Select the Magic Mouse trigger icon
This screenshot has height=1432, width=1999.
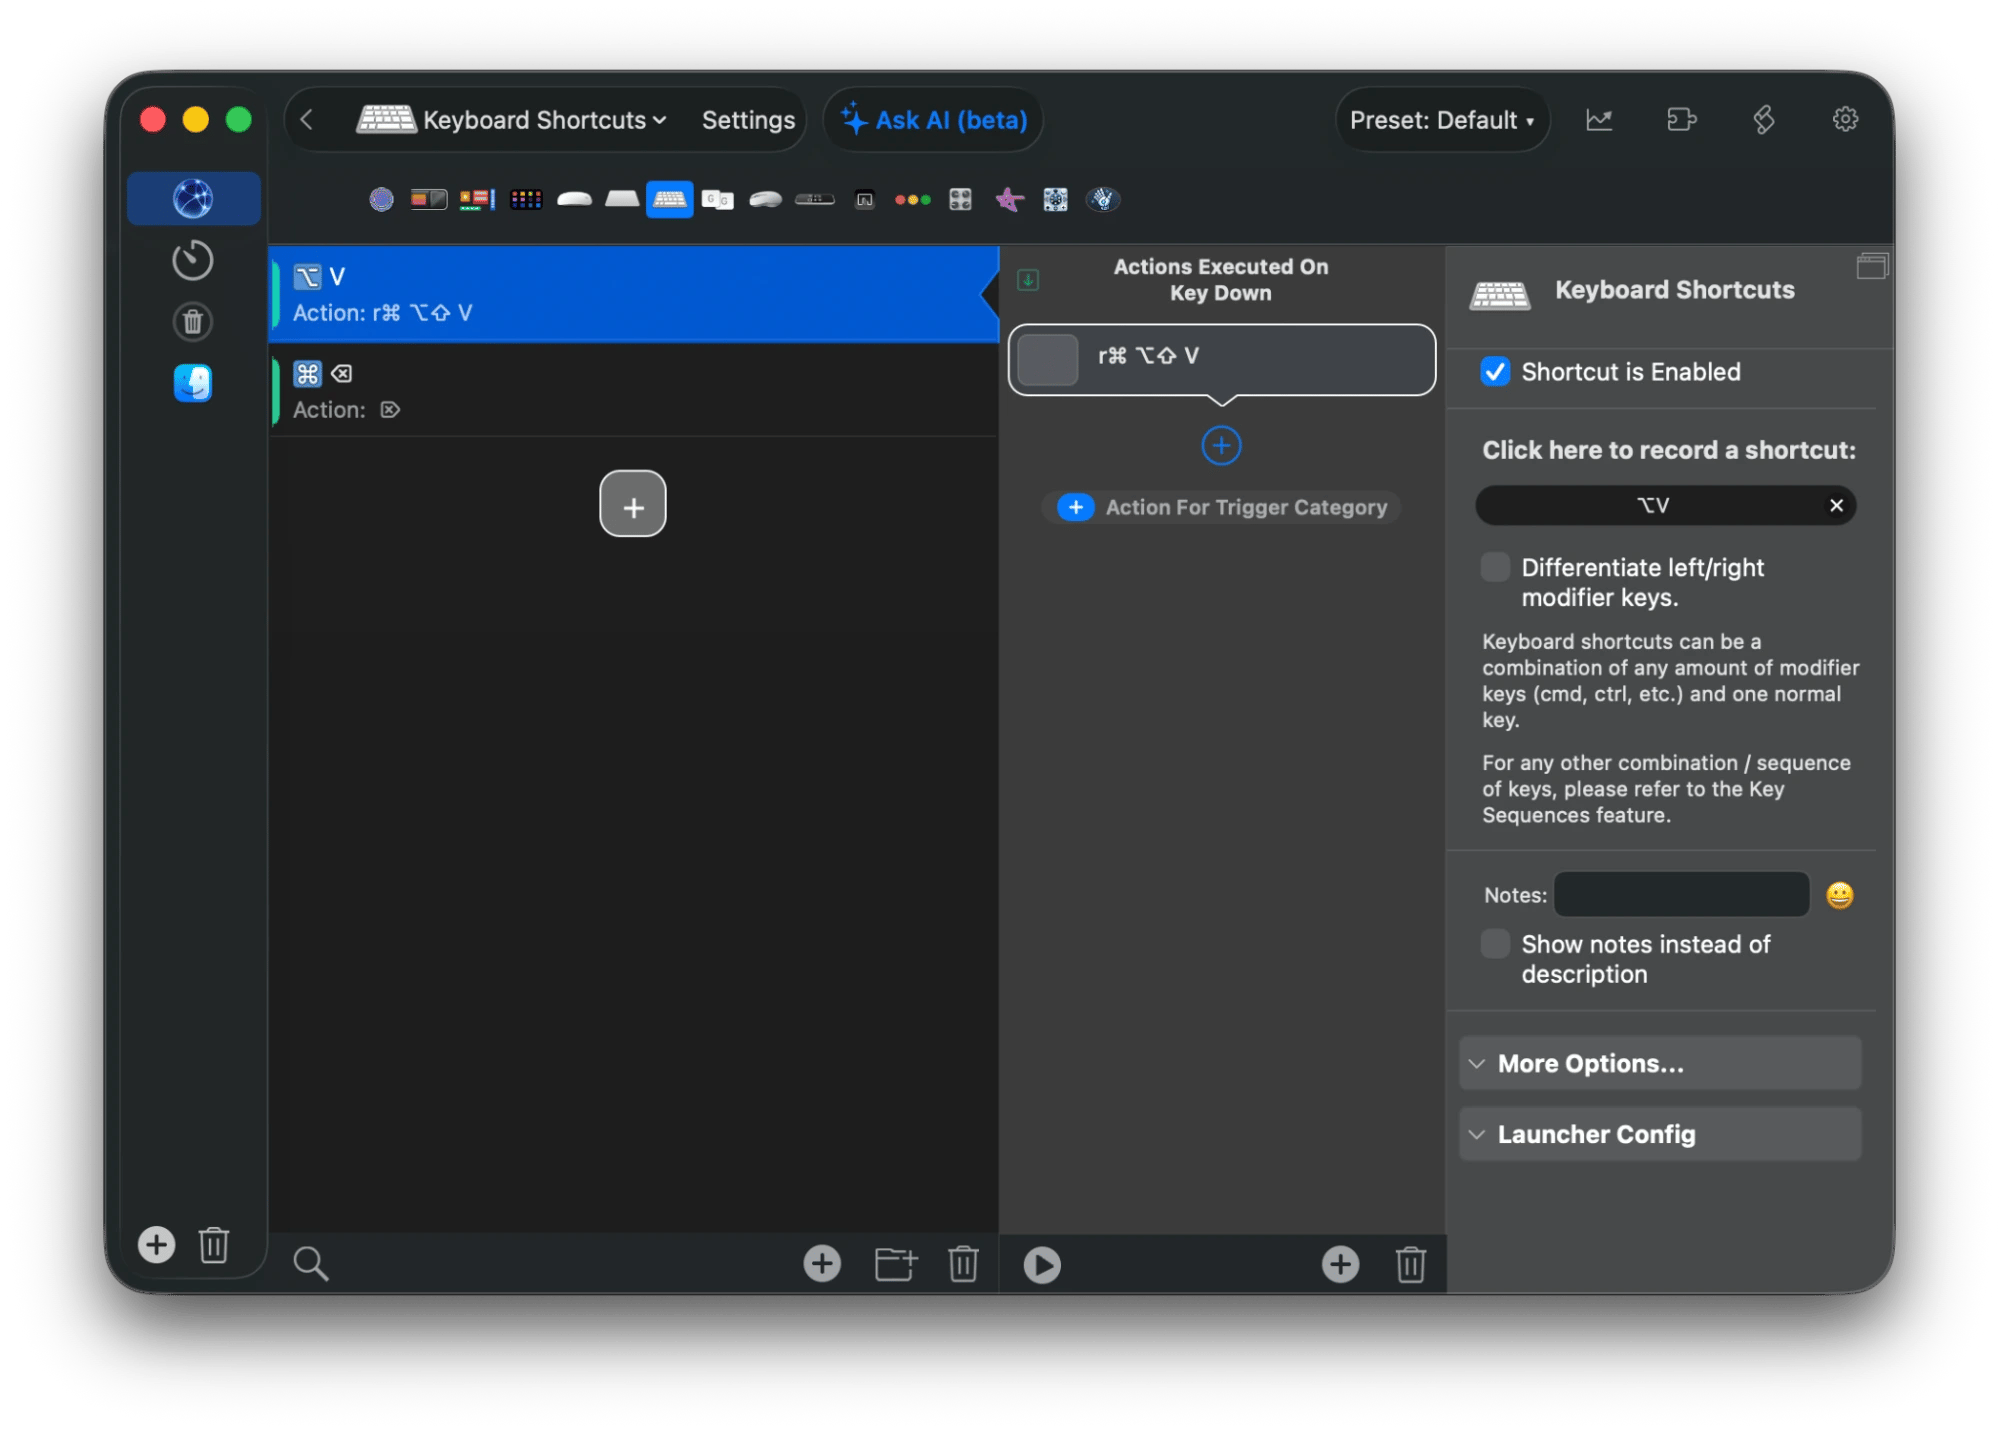pos(574,199)
